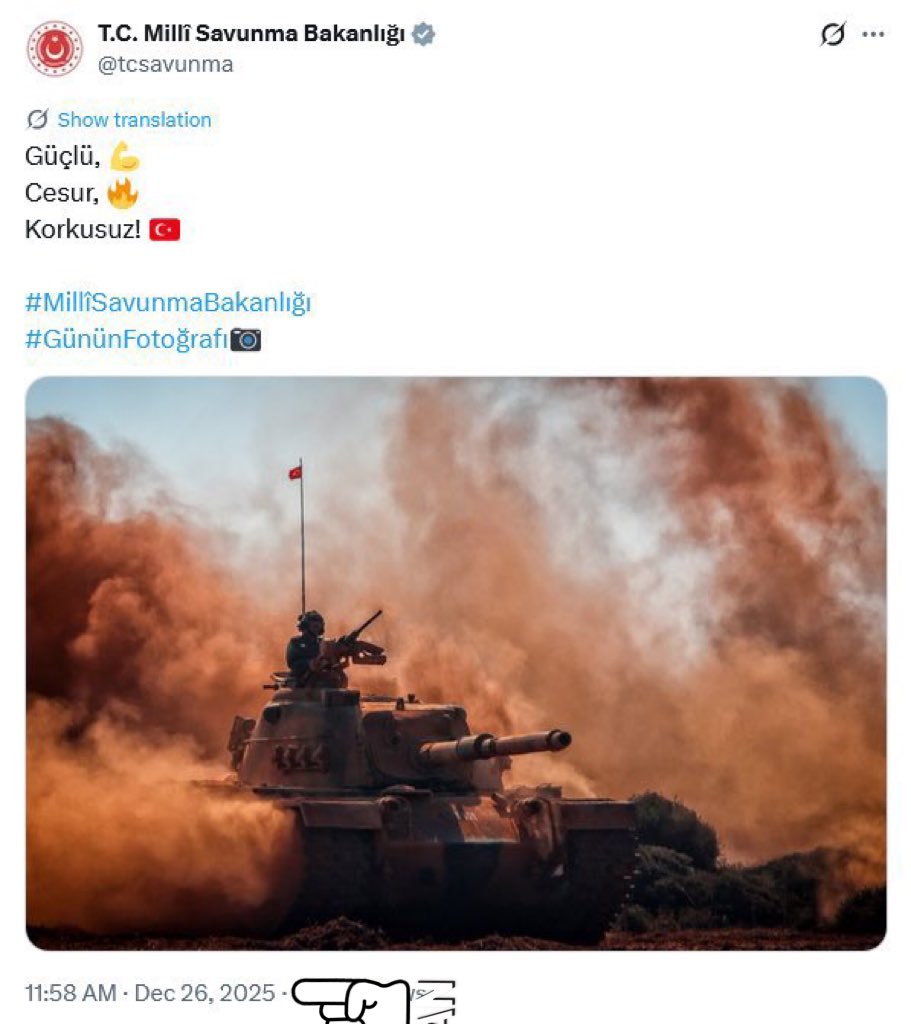Open the three-dot more options menu
The width and height of the screenshot is (911, 1024).
pos(873,34)
